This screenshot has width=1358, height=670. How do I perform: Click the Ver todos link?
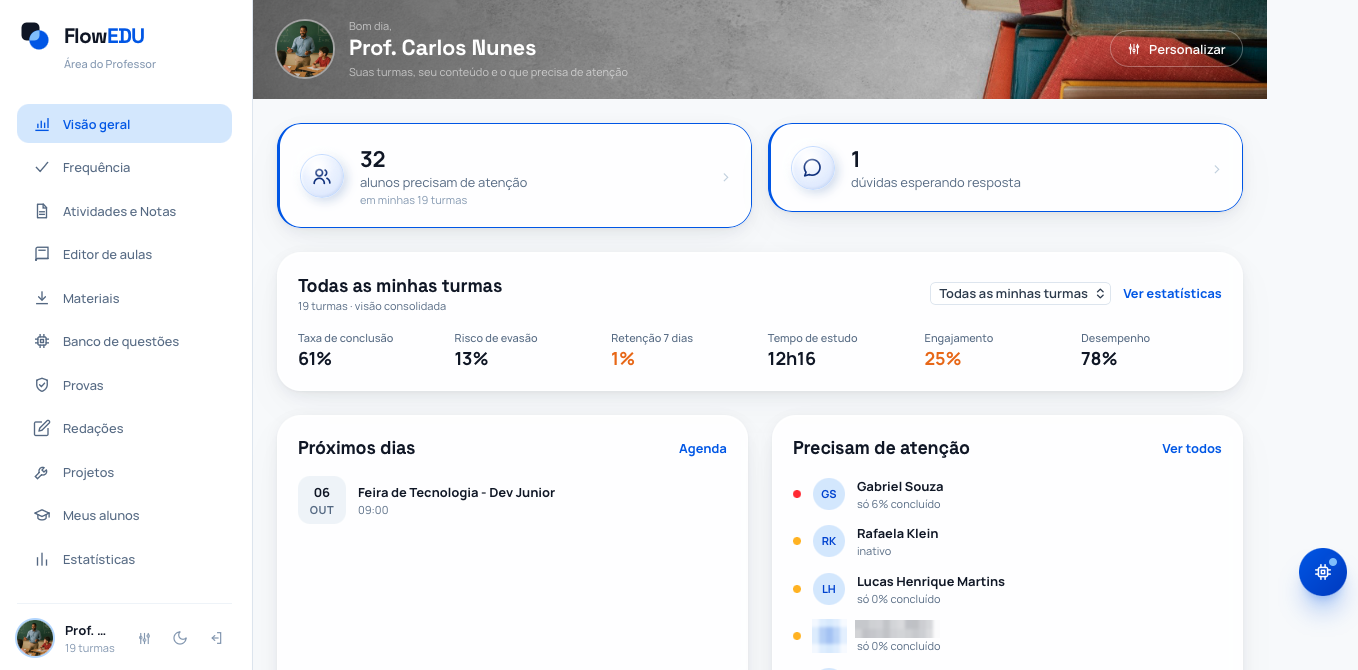pos(1192,448)
